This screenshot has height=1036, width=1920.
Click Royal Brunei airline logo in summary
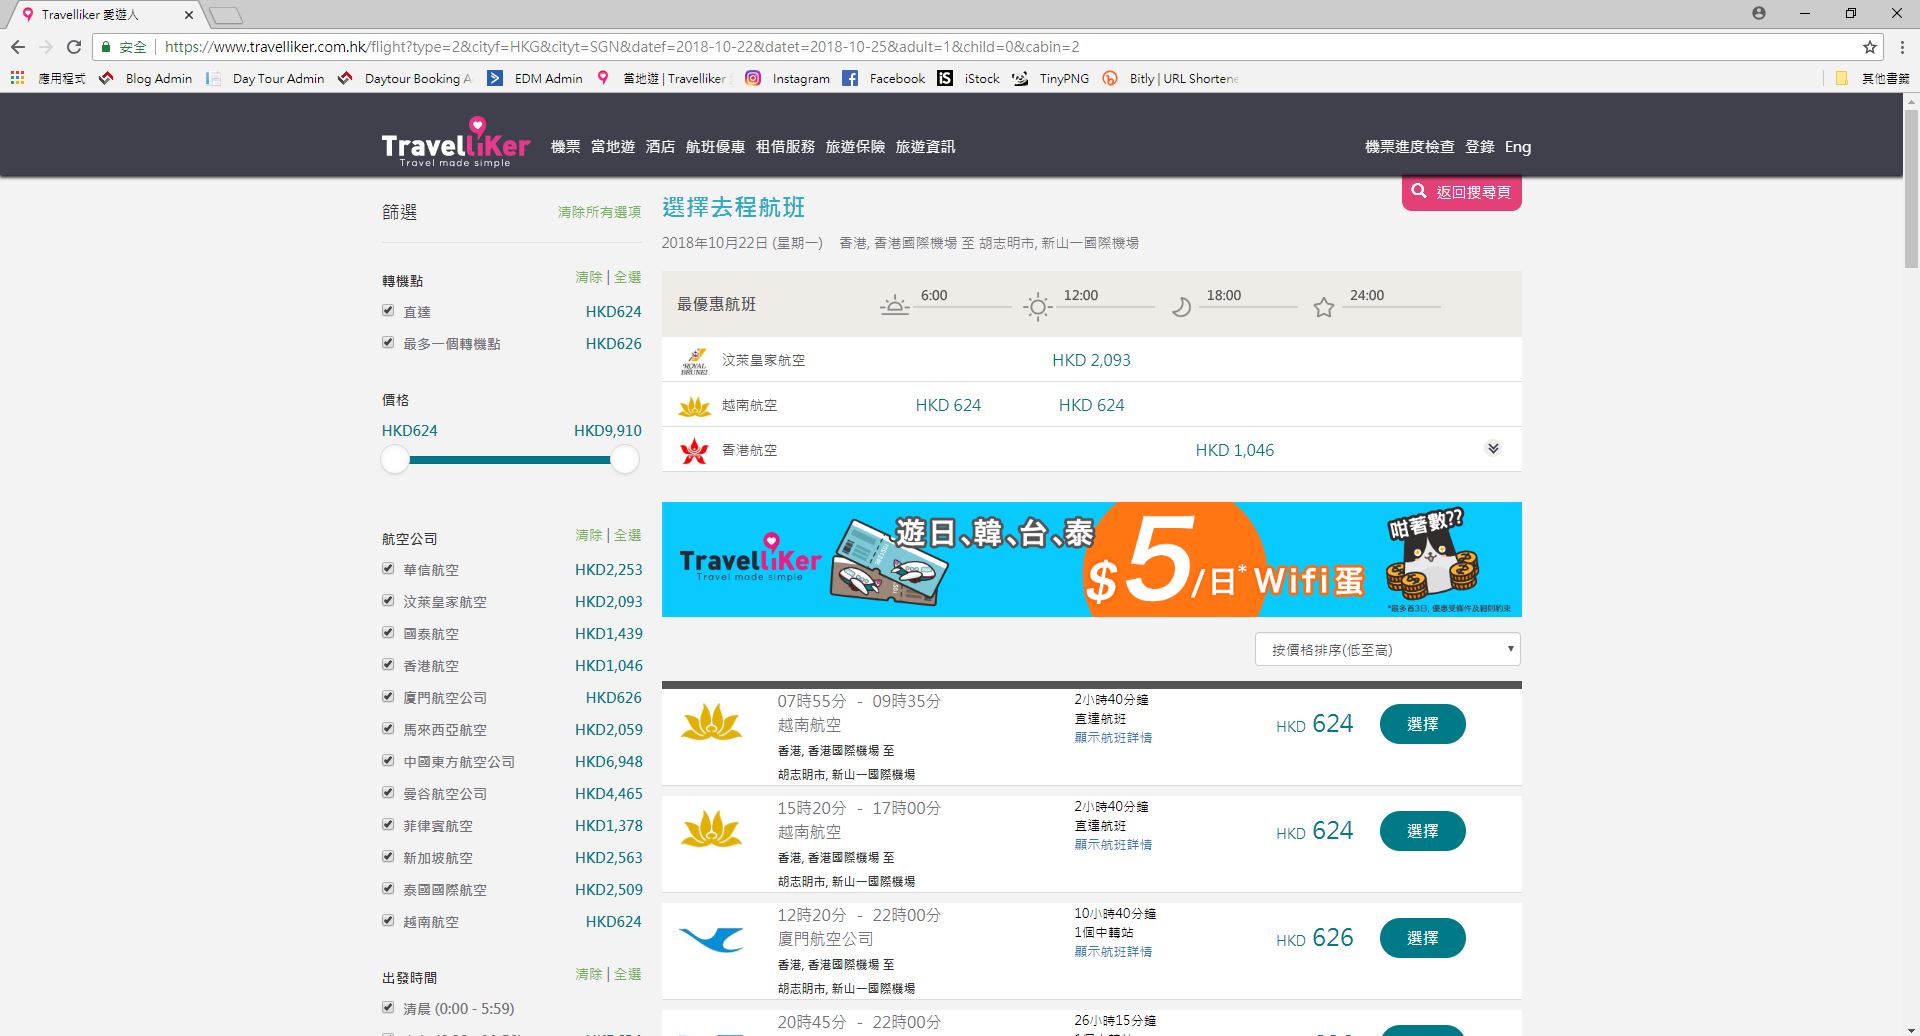point(694,360)
